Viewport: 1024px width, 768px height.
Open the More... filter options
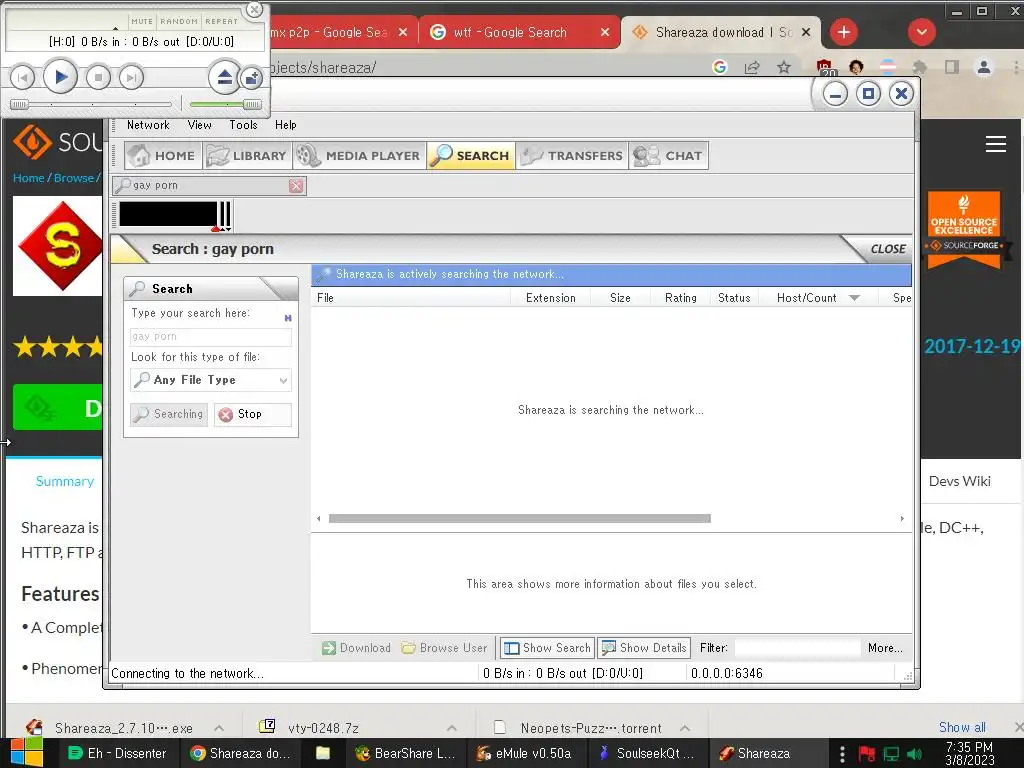click(x=885, y=648)
